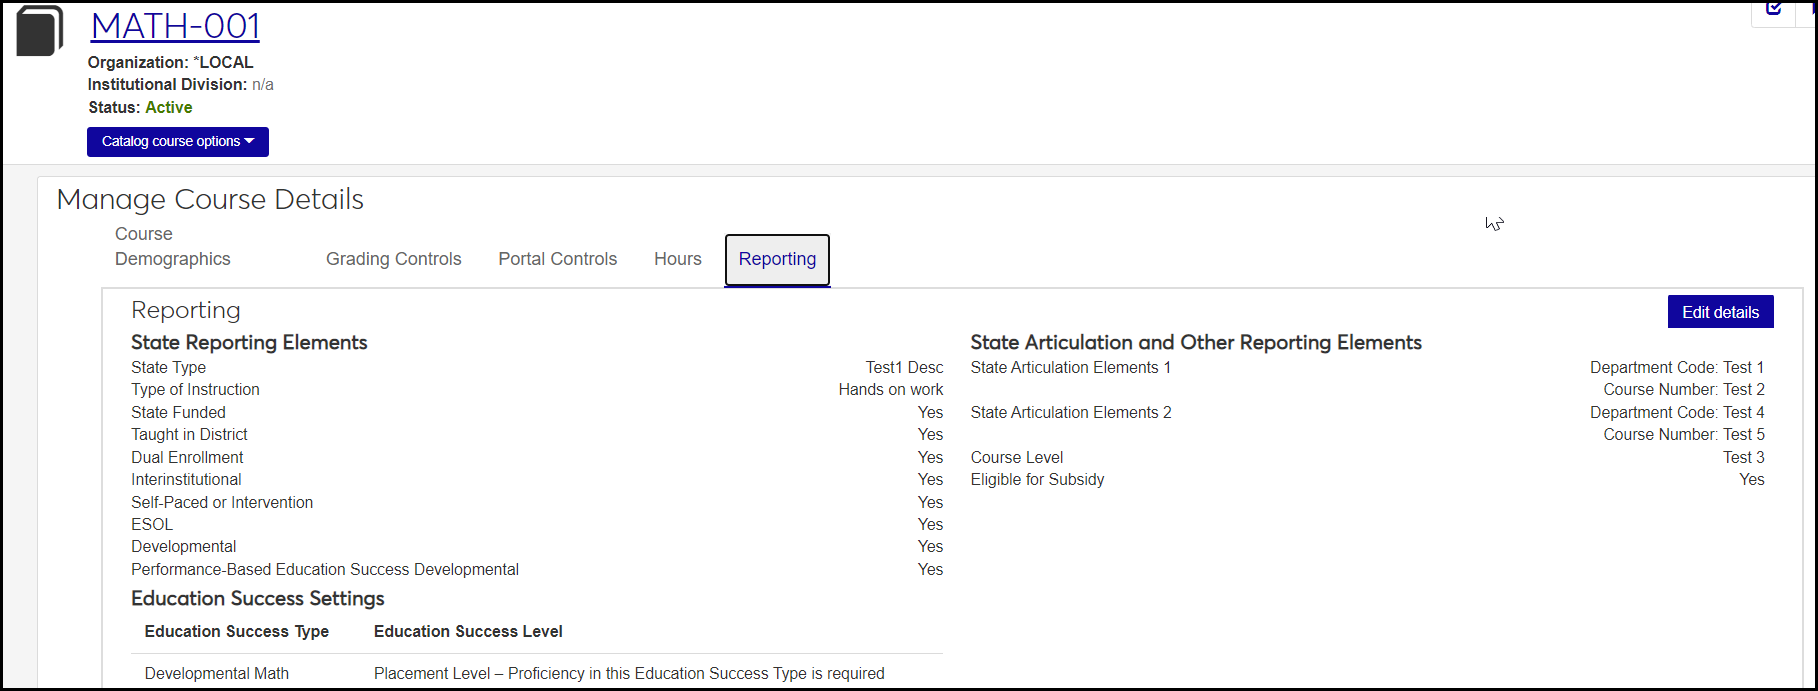Select the Developmental Math row
Image resolution: width=1818 pixels, height=691 pixels.
(x=216, y=674)
